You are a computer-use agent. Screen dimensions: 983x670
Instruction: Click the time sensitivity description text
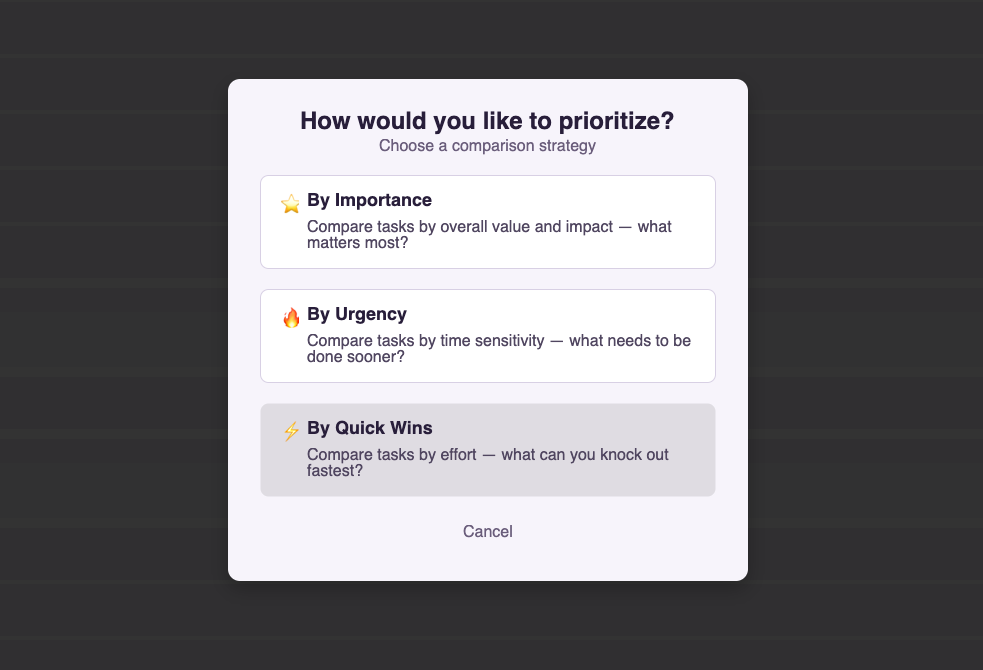[x=499, y=348]
